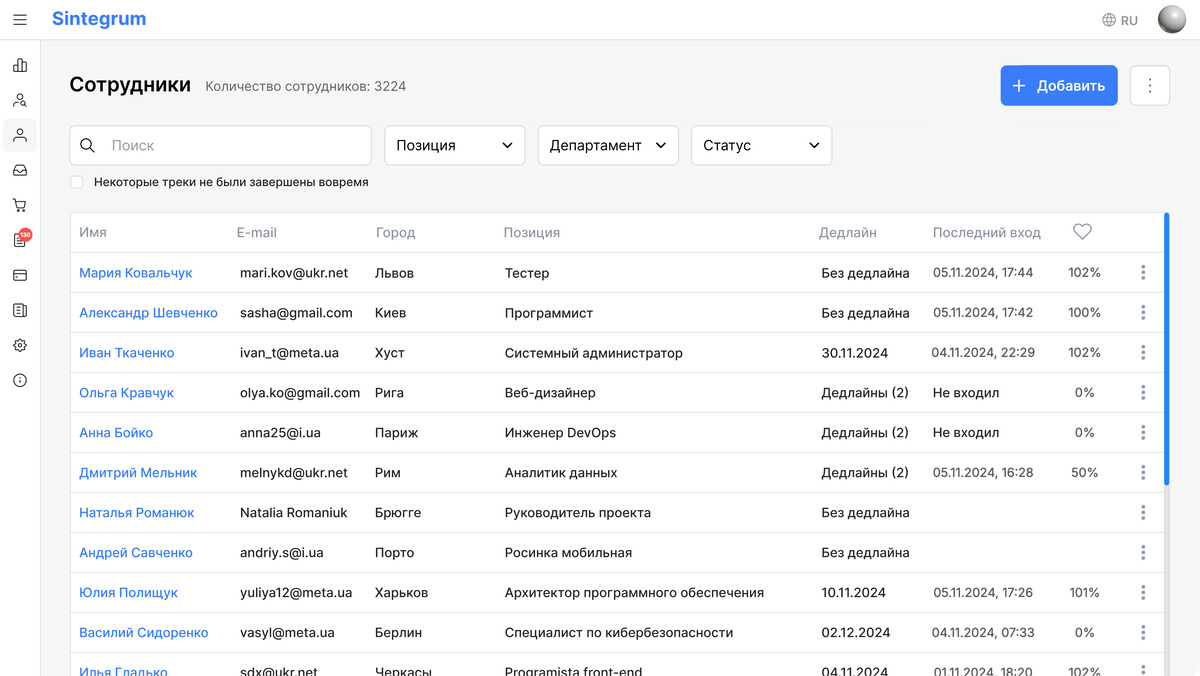1200x676 pixels.
Task: Open employee Анна Бойко
Action: point(116,432)
